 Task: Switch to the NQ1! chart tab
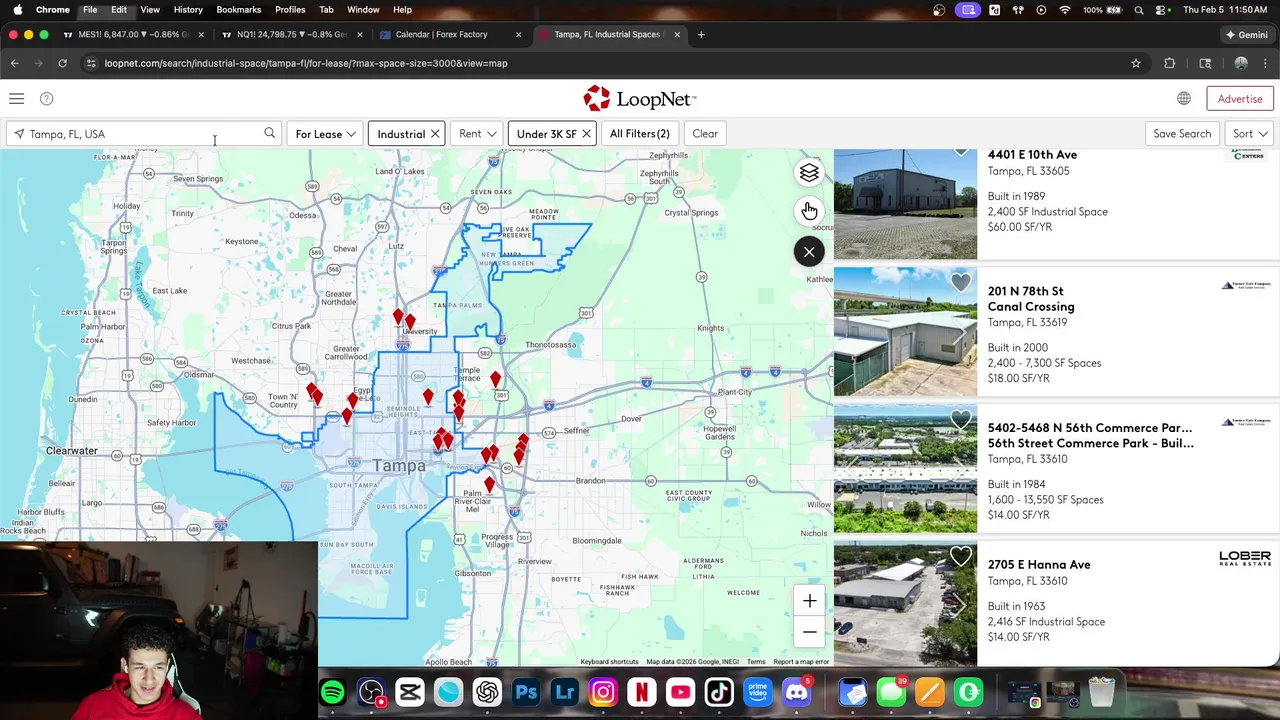click(290, 34)
